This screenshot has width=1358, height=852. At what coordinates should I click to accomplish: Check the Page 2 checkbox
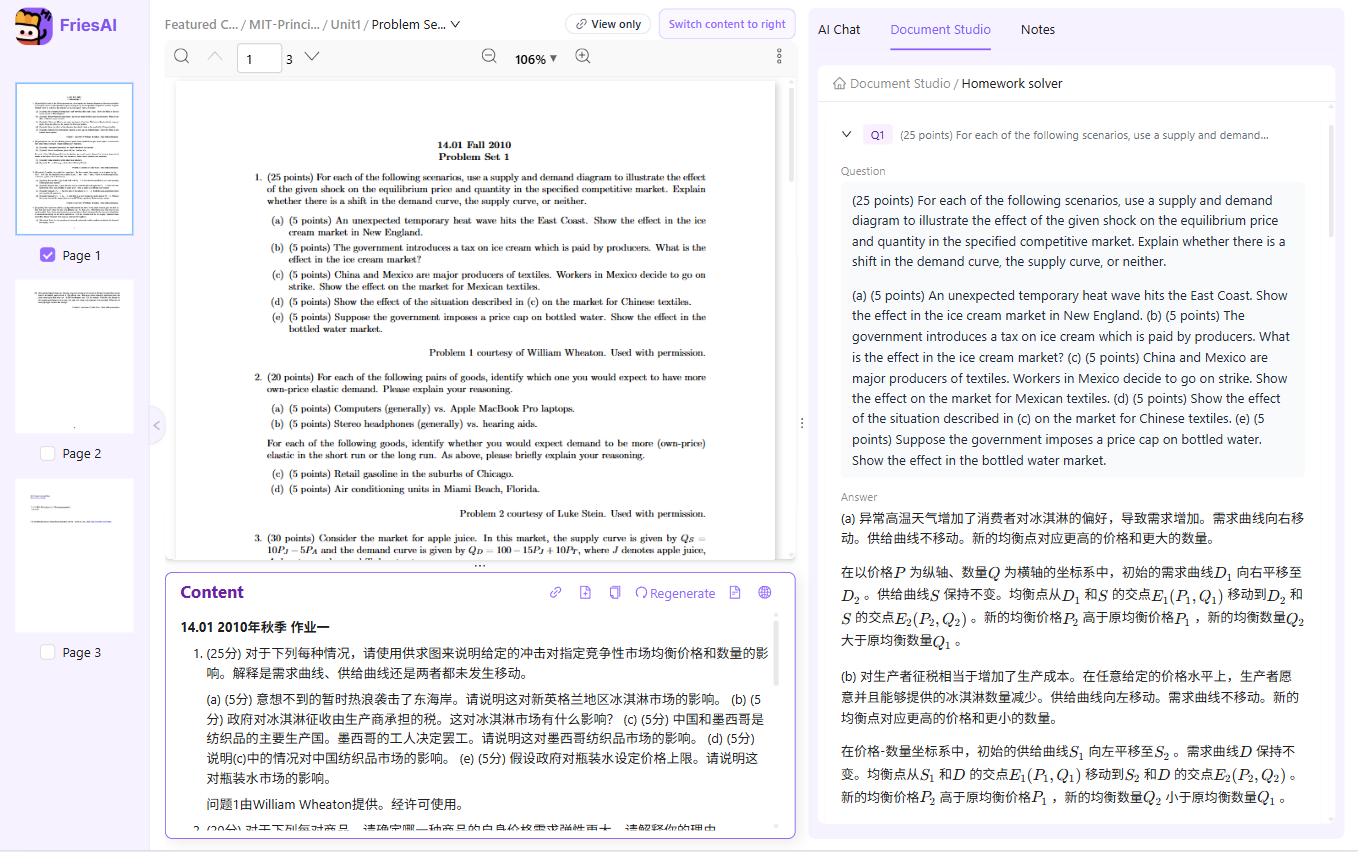coord(47,453)
